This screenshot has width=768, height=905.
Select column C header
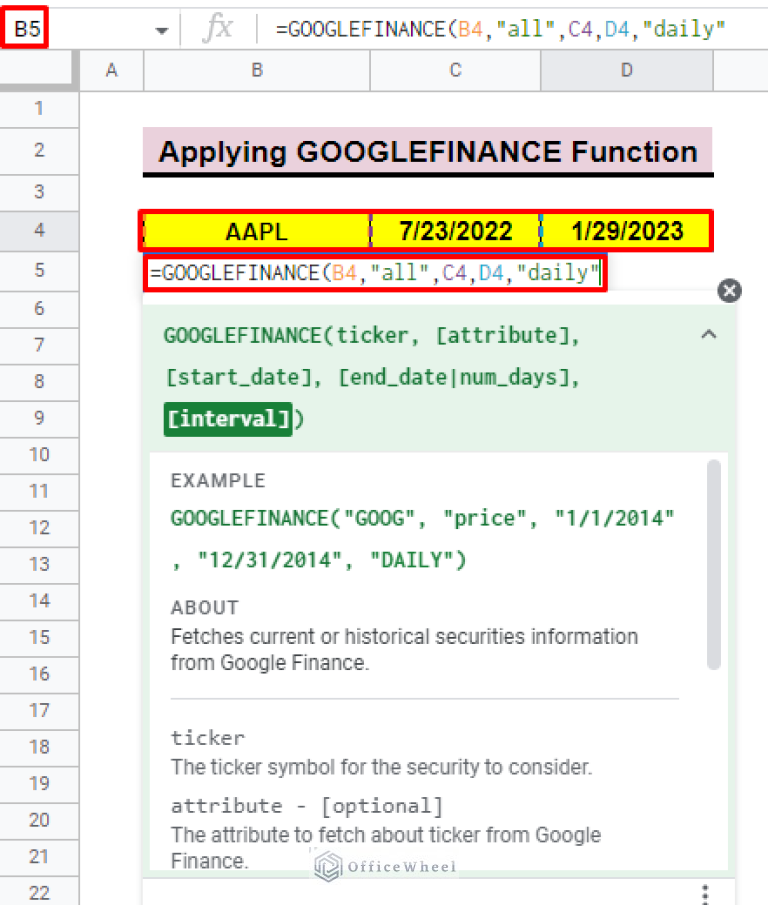455,70
